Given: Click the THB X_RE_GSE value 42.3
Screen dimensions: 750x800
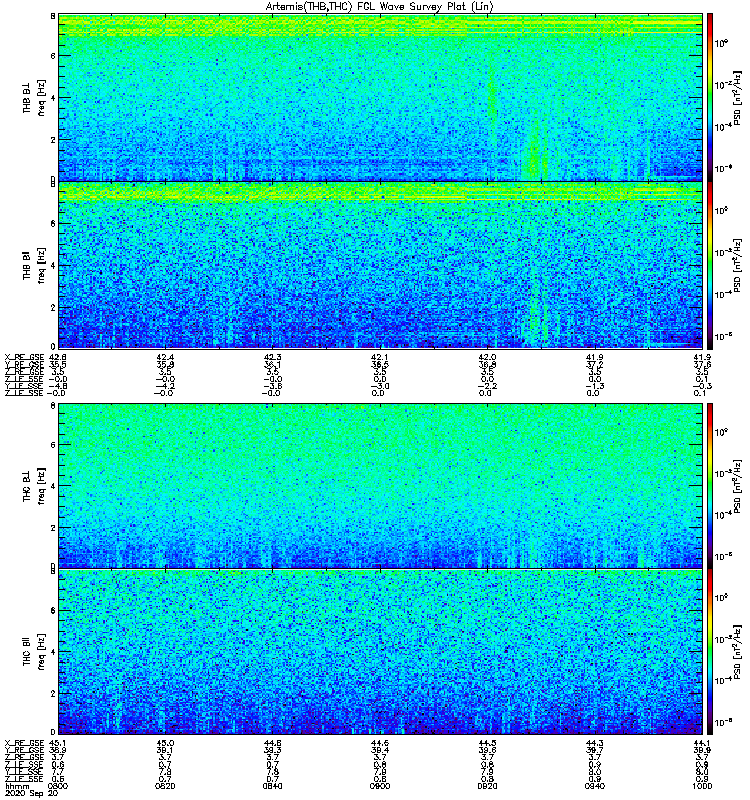Looking at the screenshot, I should (272, 357).
